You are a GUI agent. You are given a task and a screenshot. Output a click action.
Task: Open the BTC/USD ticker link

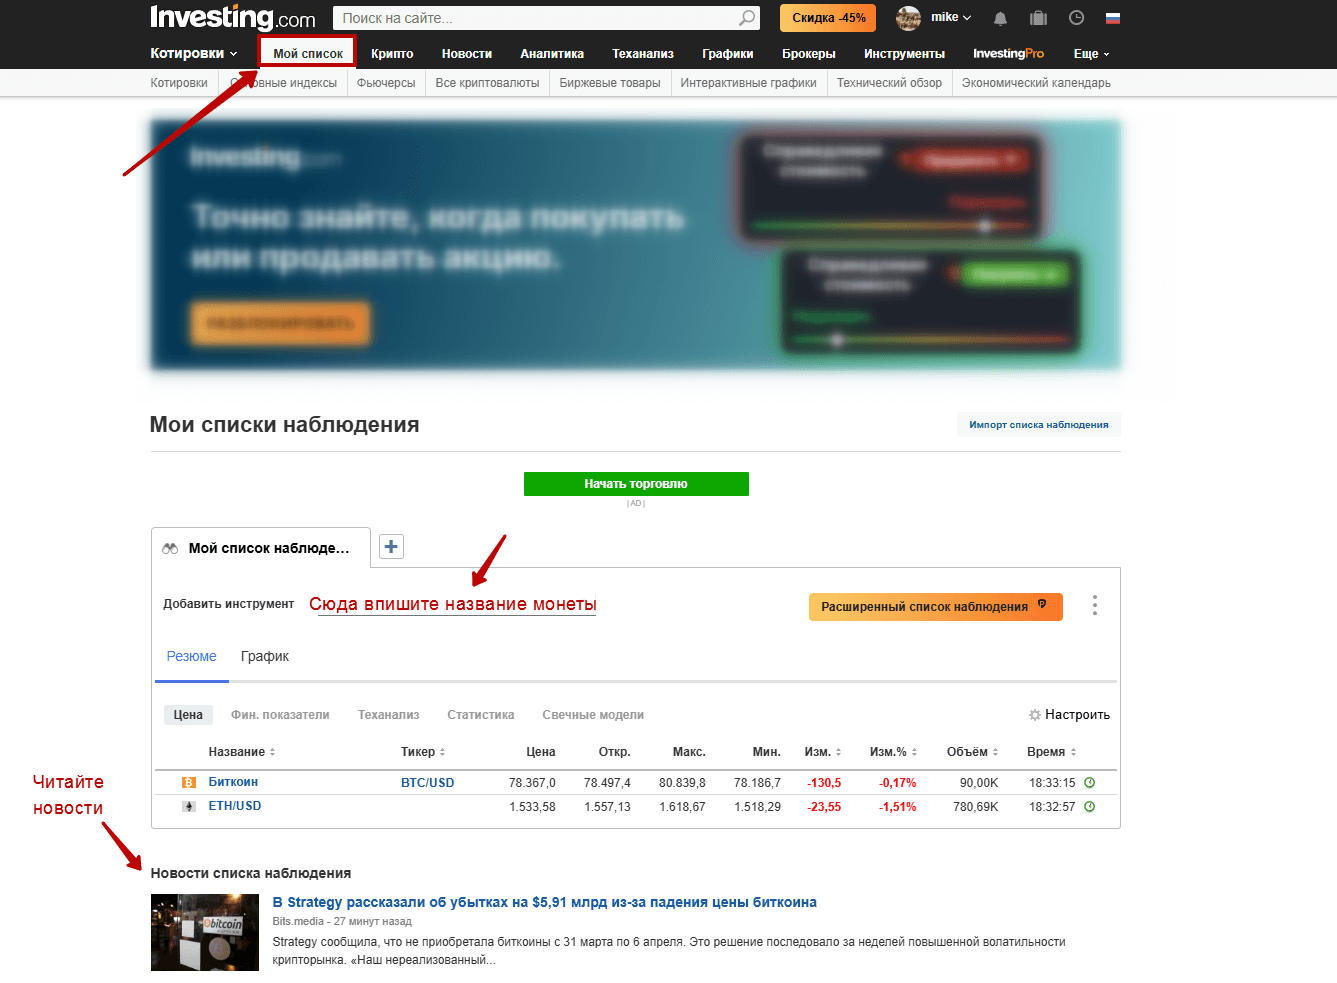pyautogui.click(x=428, y=783)
